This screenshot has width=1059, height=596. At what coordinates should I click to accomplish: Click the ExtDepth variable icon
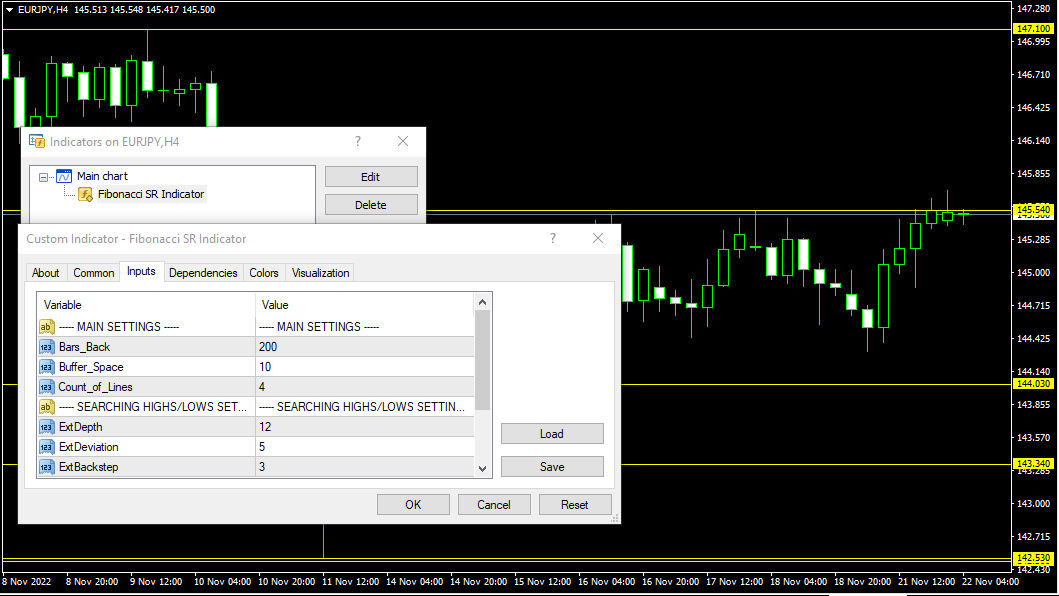tap(46, 427)
